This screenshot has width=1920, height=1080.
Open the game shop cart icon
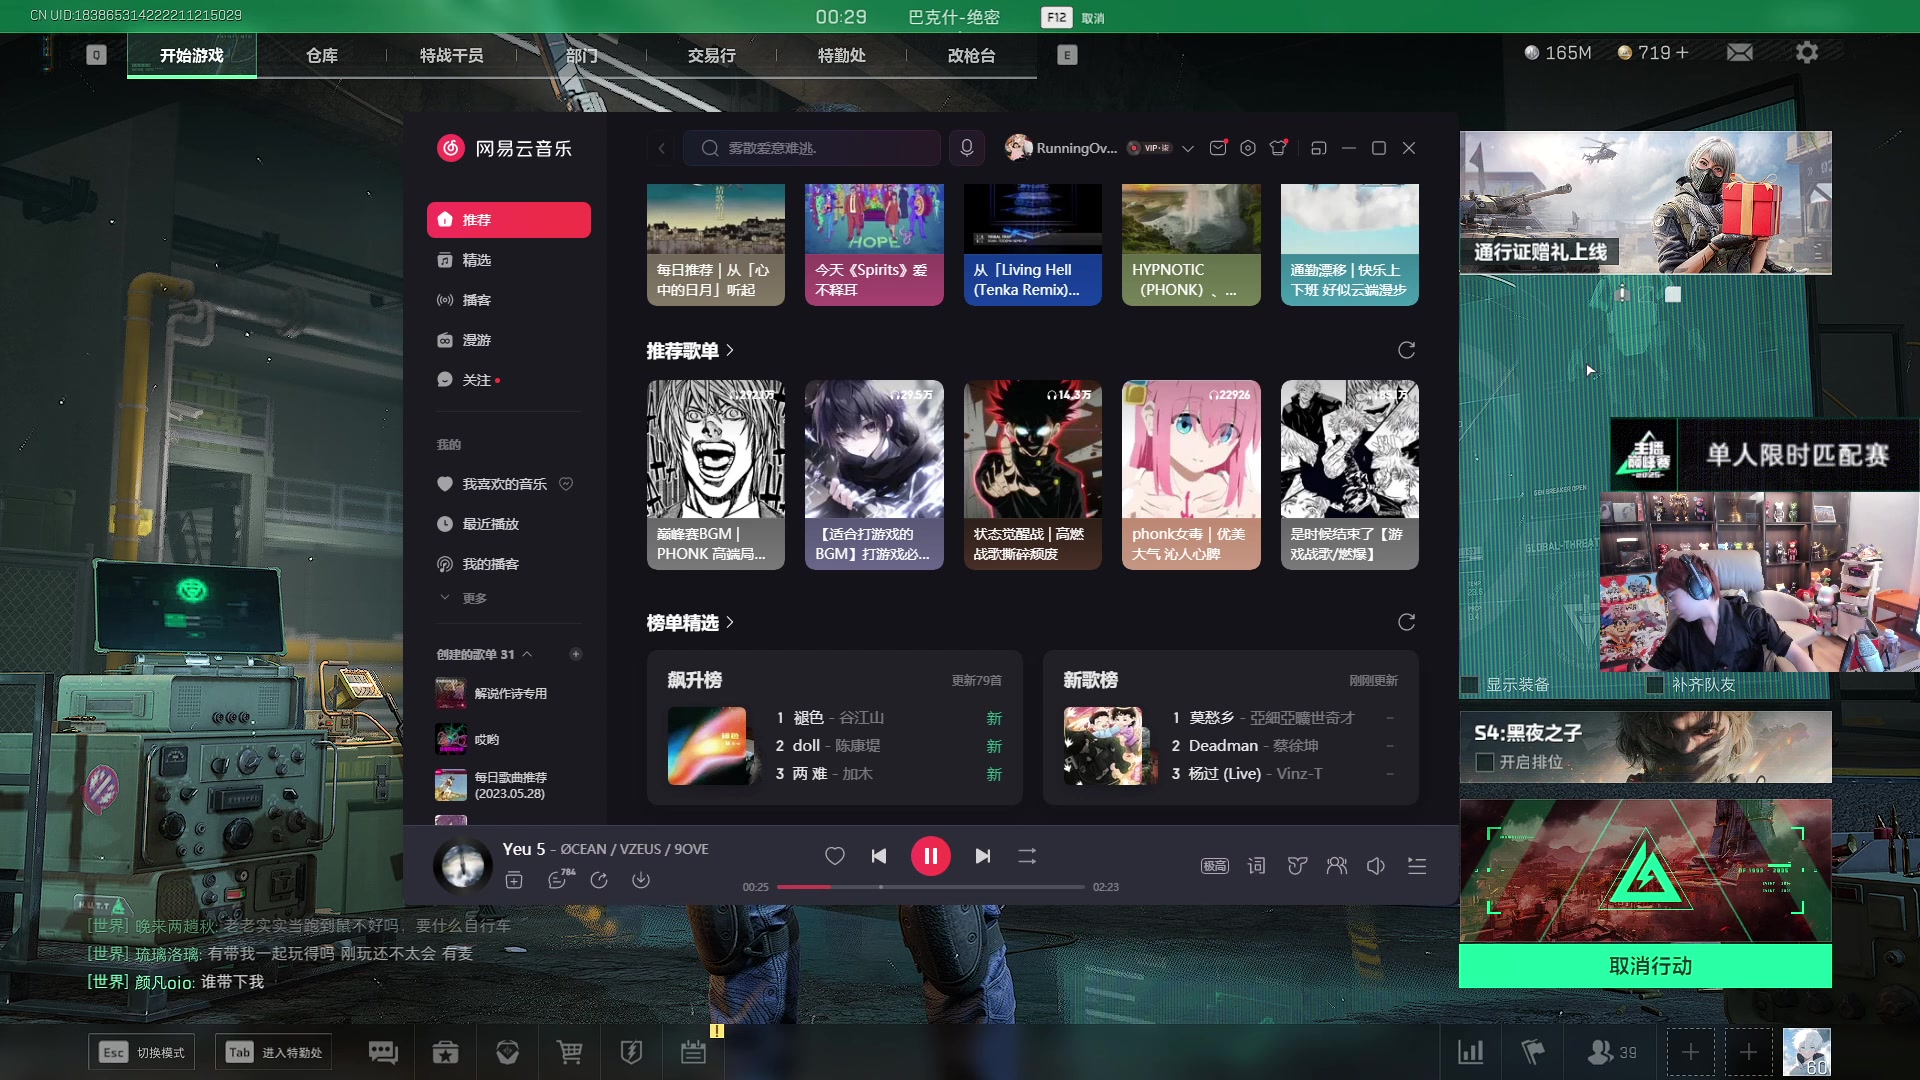[x=569, y=1052]
